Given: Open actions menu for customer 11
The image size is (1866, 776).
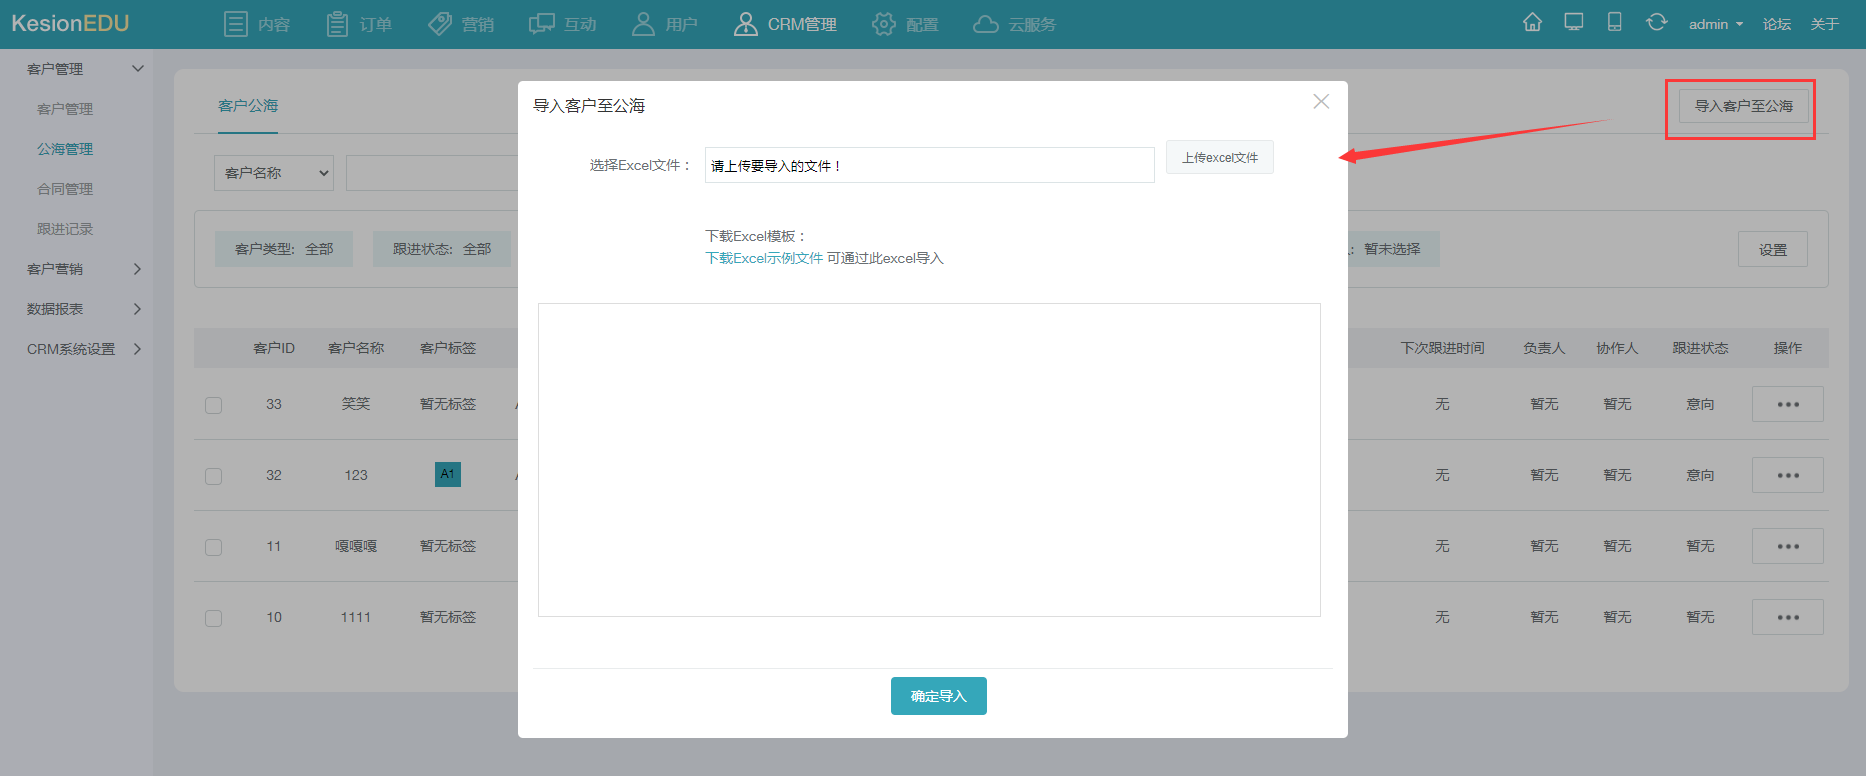Looking at the screenshot, I should pos(1788,546).
